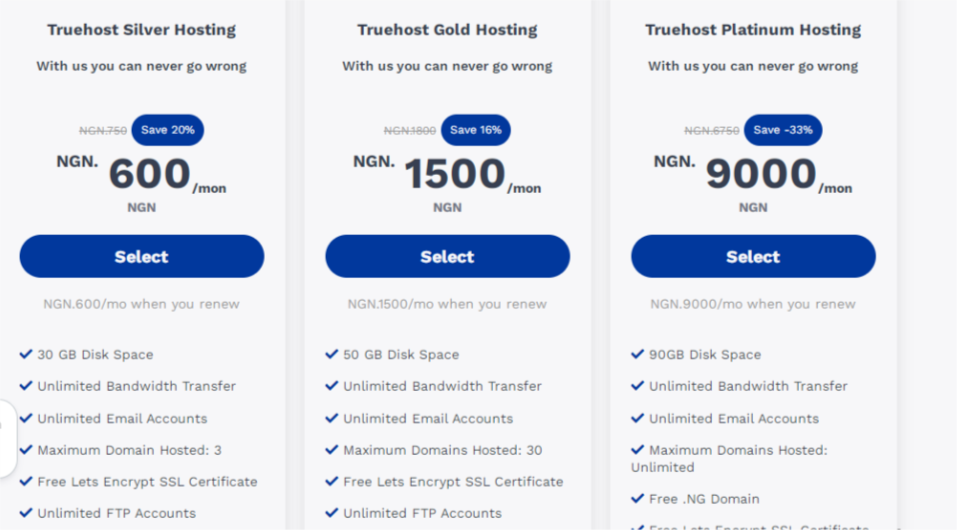Viewport: 957px width, 530px height.
Task: Select the Truehost Gold Hosting plan
Action: [447, 256]
